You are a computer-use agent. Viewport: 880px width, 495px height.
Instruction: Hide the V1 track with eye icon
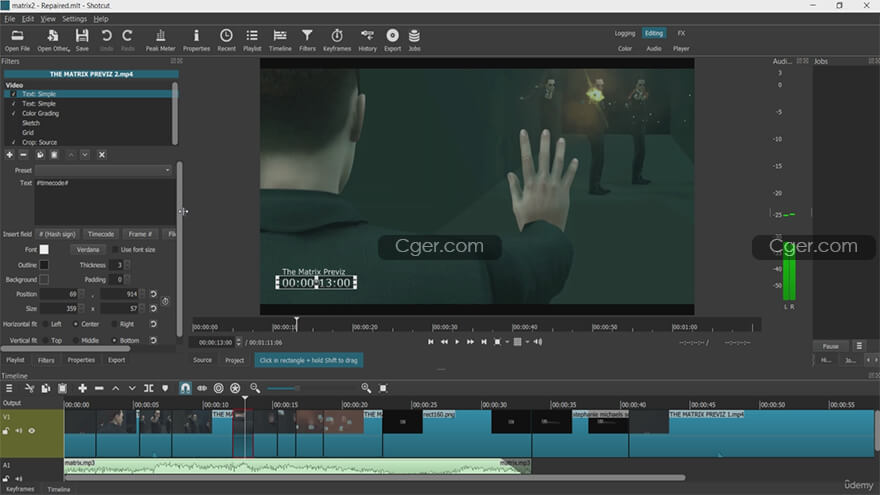click(31, 431)
